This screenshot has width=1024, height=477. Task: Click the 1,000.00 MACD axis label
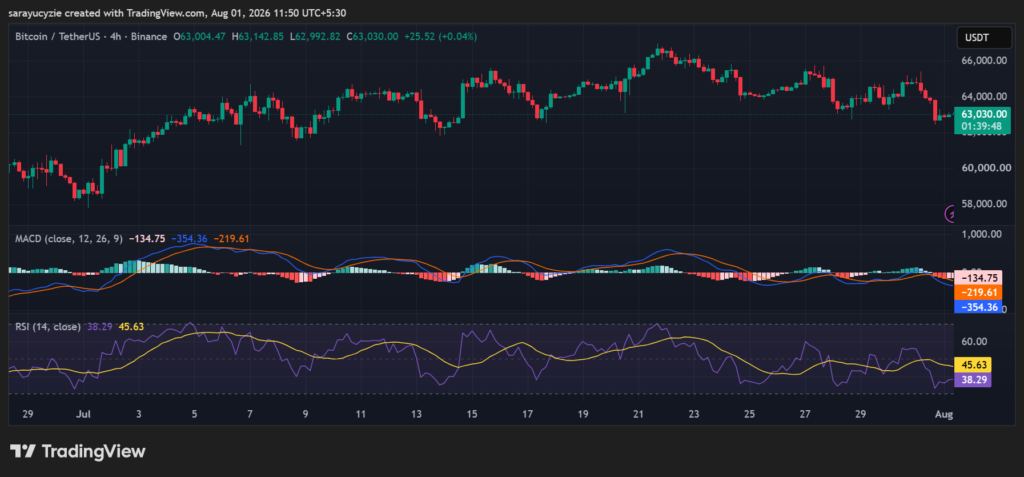pyautogui.click(x=982, y=235)
